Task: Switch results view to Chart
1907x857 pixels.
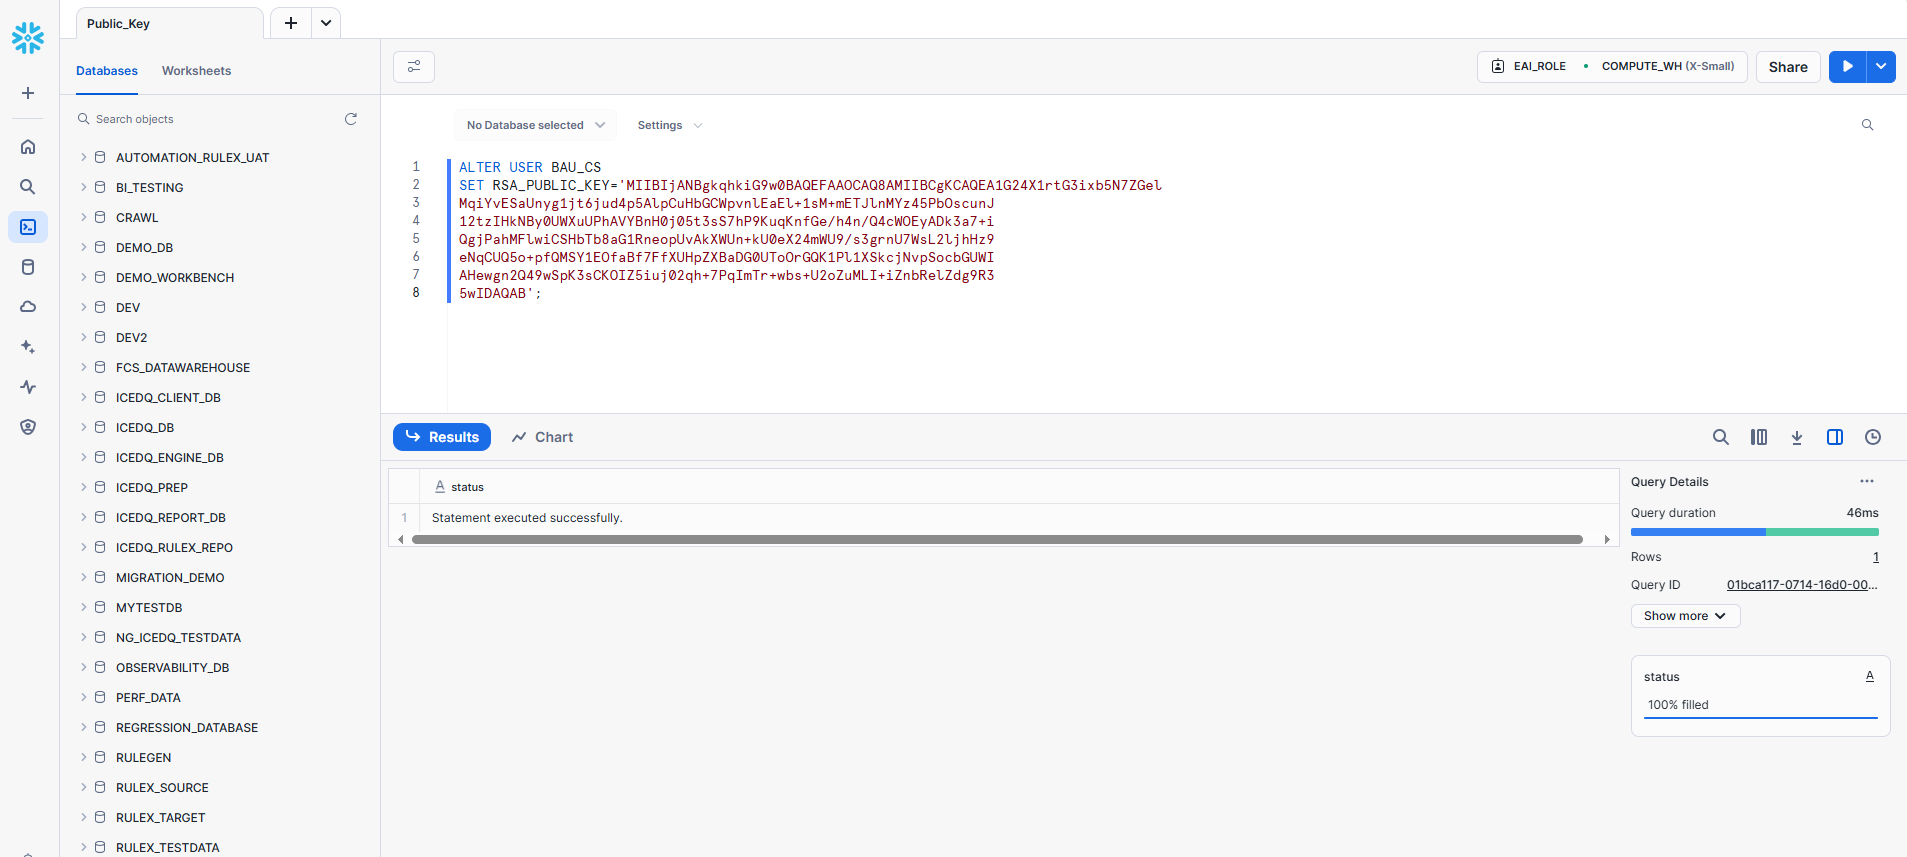Action: tap(542, 437)
